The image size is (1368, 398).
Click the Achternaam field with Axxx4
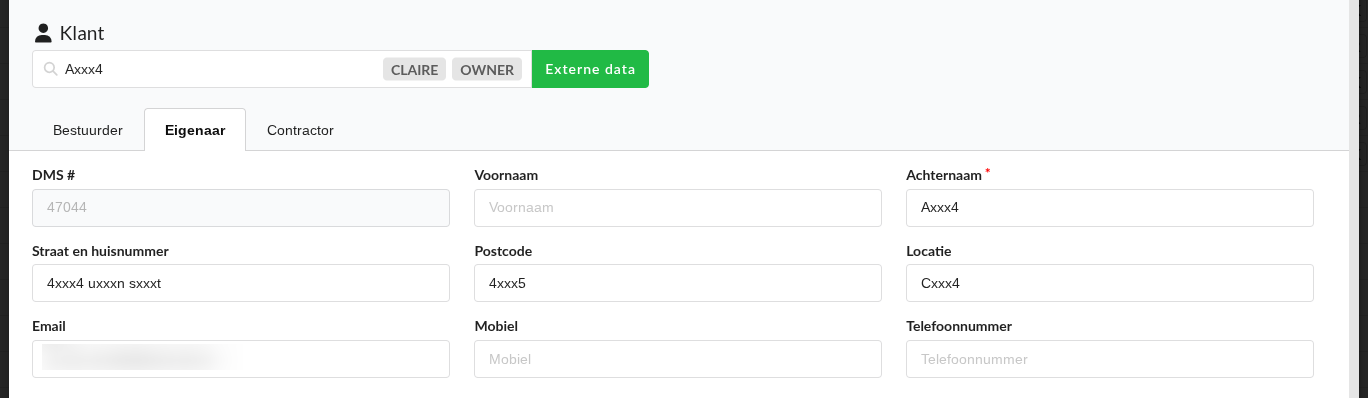[1110, 208]
